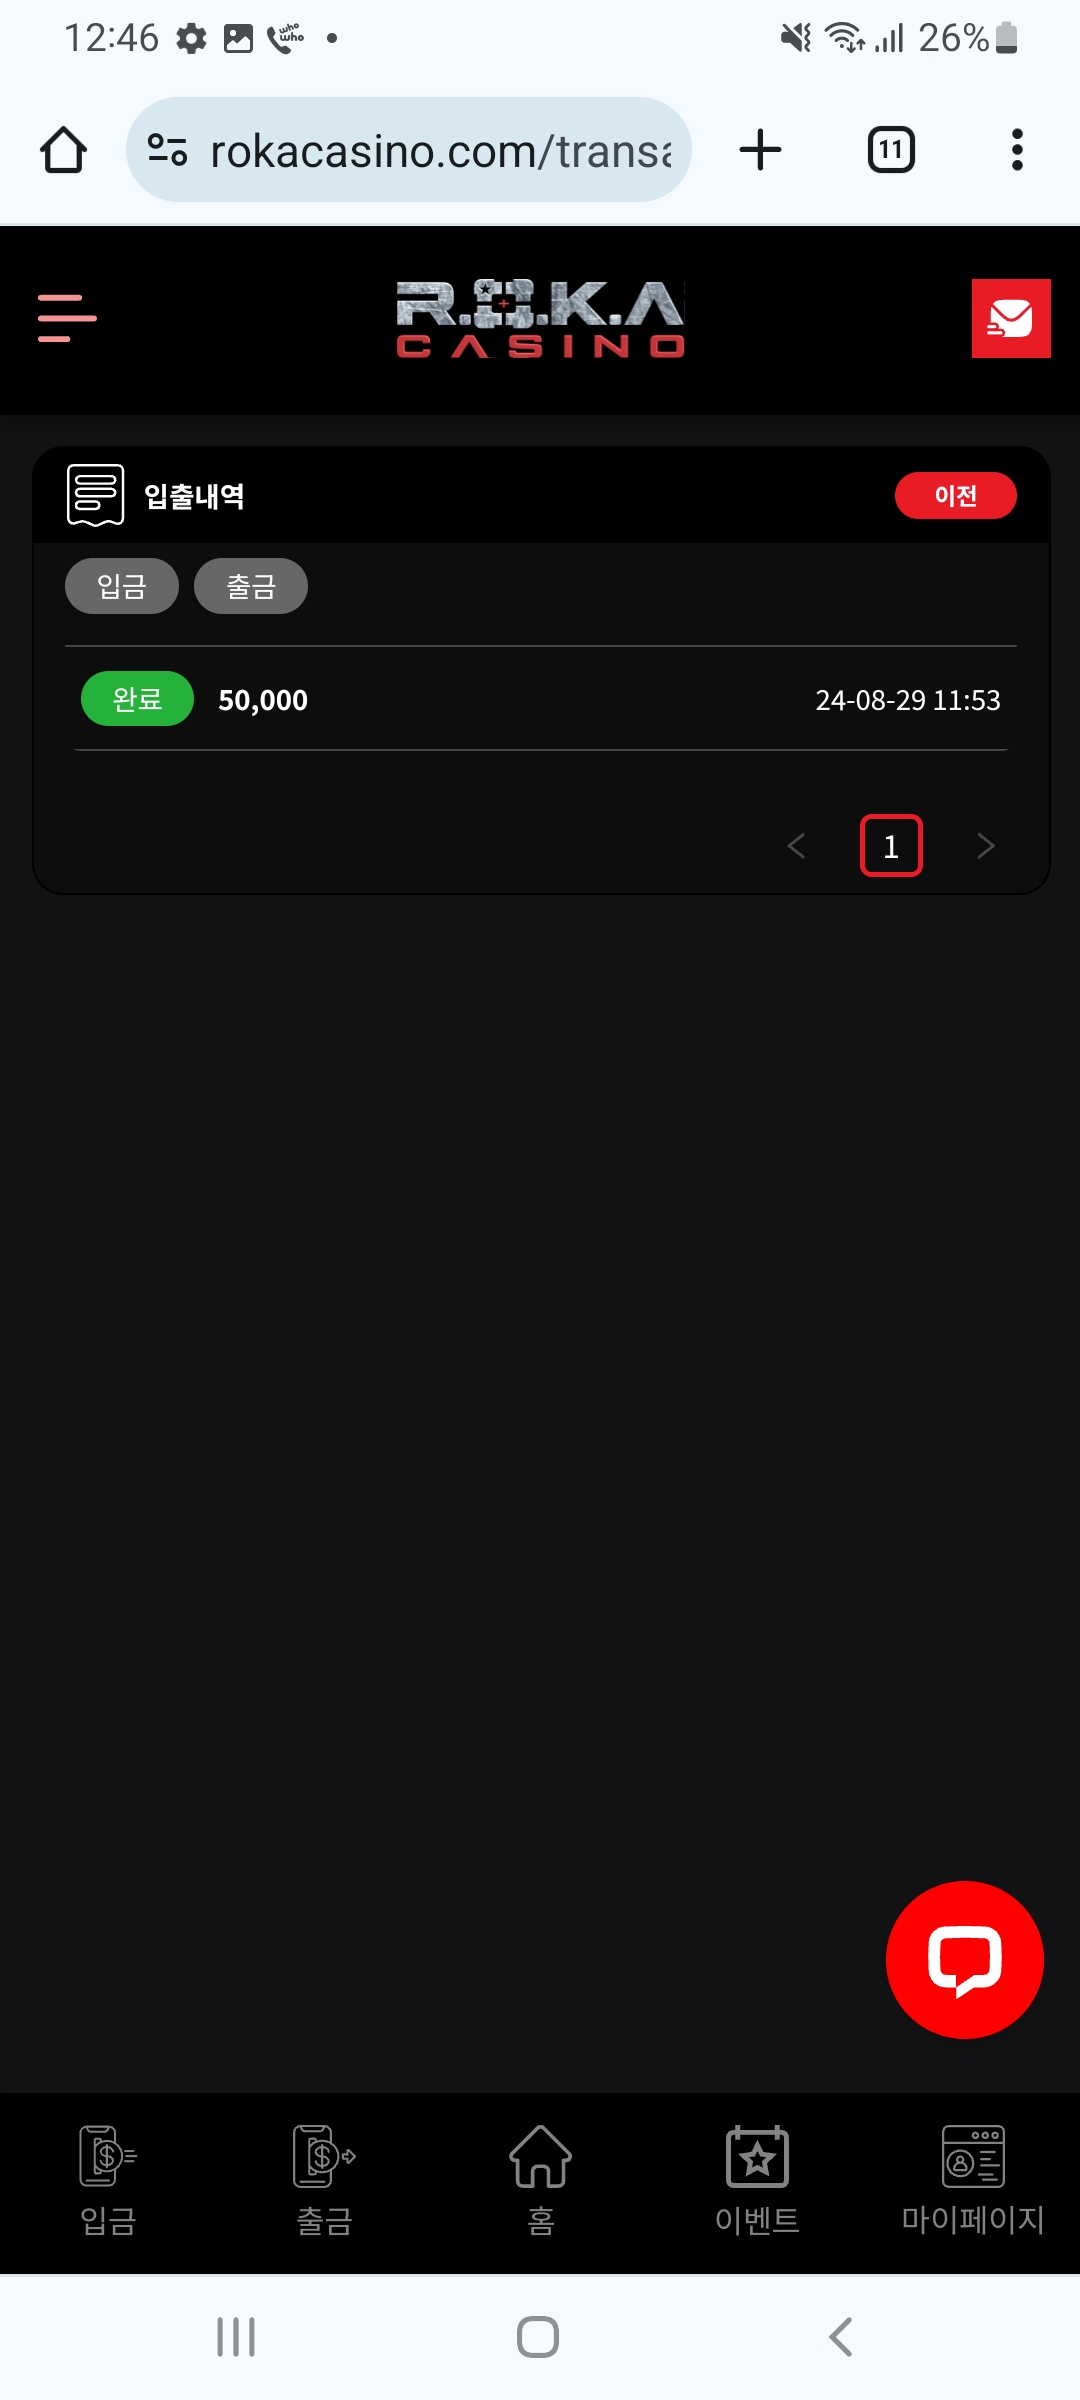
Task: Click the red 이전 button
Action: click(x=956, y=496)
